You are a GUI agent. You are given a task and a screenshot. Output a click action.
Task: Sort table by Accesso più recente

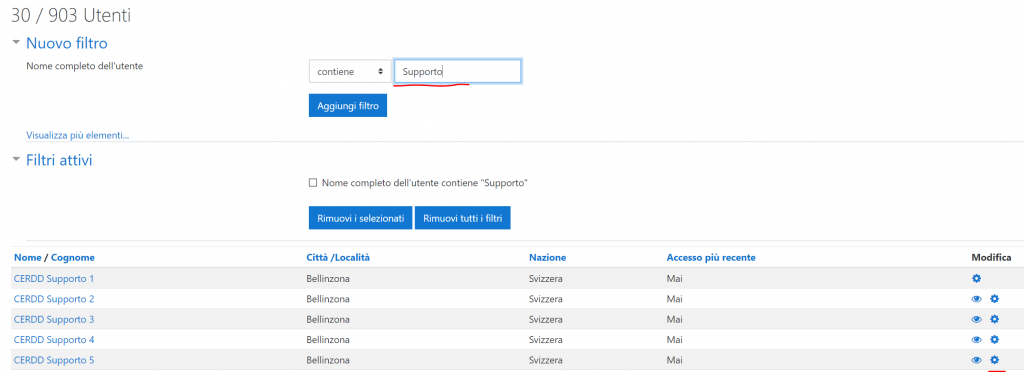tap(711, 258)
